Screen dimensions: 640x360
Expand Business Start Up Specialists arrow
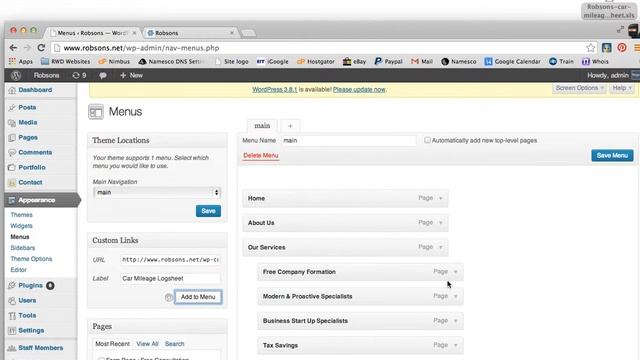(456, 321)
